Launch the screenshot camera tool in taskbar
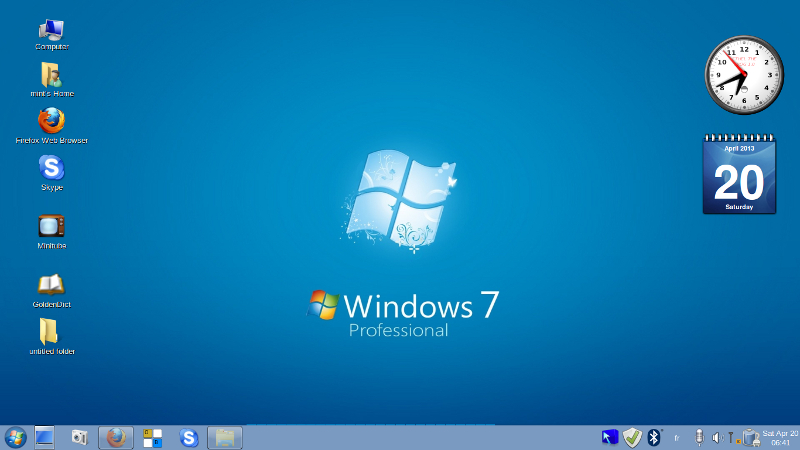Screen dimensions: 800x450 coord(79,437)
